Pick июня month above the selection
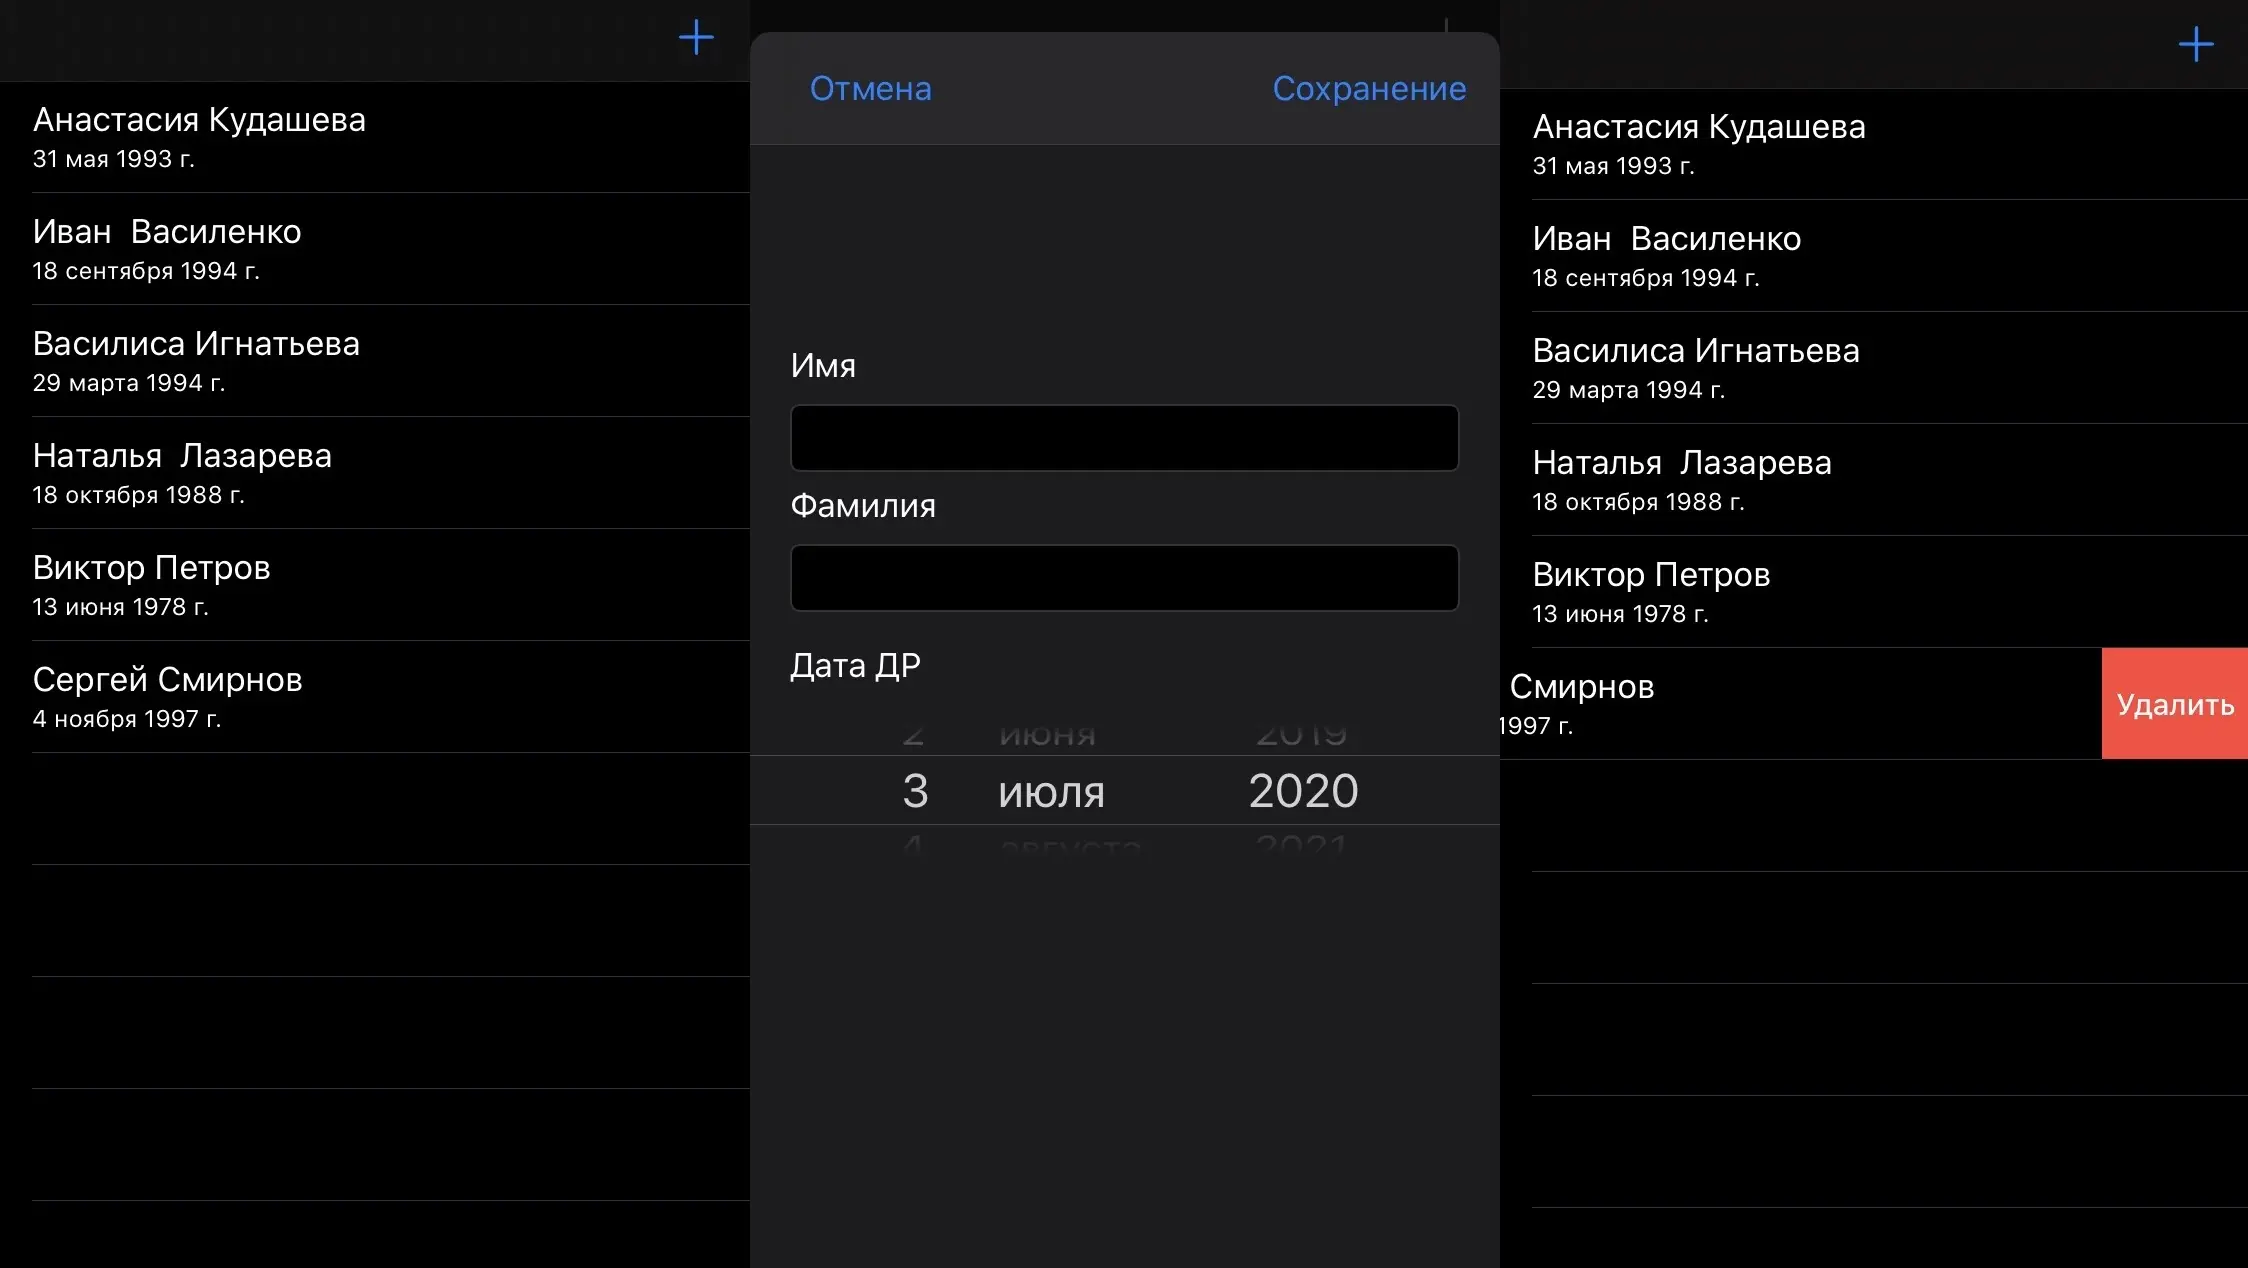Screen dimensions: 2248x1268 [1047, 737]
